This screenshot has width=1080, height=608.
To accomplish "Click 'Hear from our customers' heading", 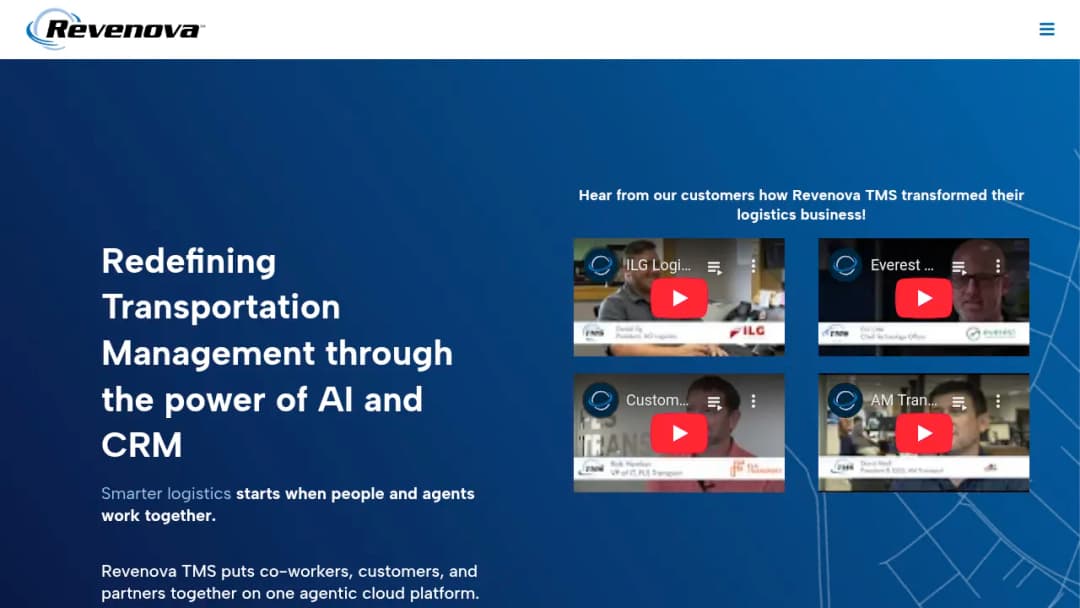I will (x=801, y=205).
